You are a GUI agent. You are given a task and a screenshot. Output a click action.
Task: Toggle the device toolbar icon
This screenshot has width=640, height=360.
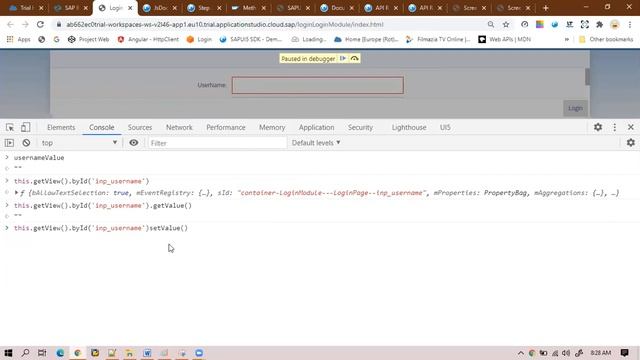point(25,127)
